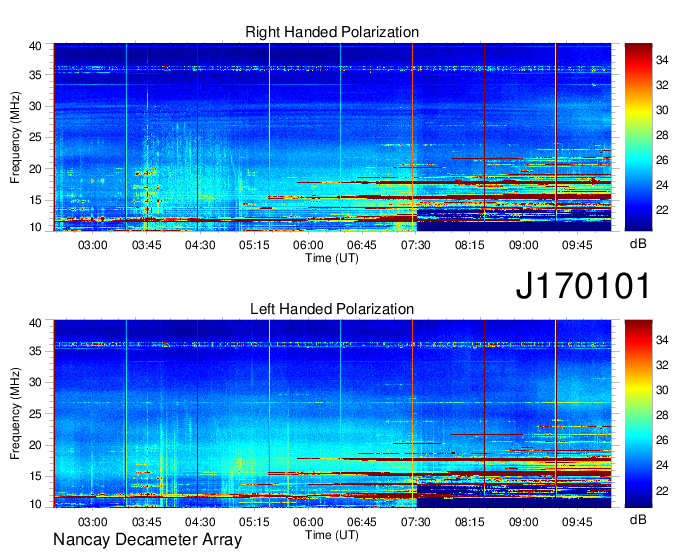
Task: Click the 09:00 time tick of the Left Handed plot
Action: coord(523,522)
